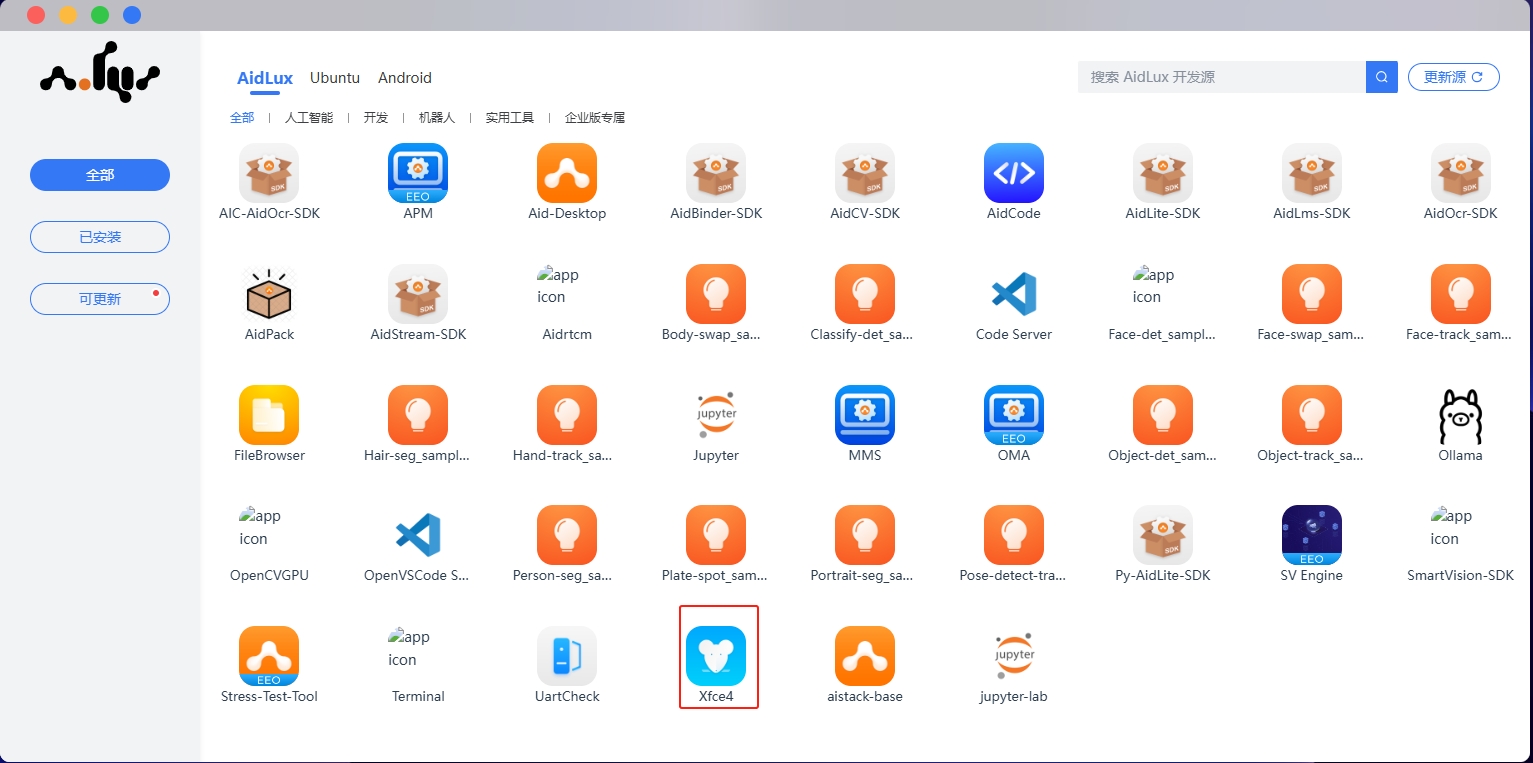The image size is (1533, 763).
Task: Switch to the Ubuntu source tab
Action: point(335,78)
